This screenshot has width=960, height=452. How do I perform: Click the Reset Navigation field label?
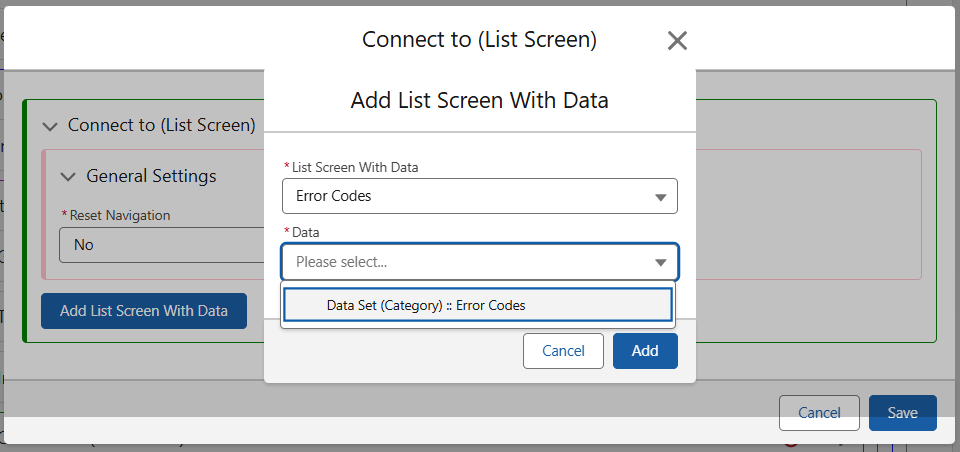point(119,215)
